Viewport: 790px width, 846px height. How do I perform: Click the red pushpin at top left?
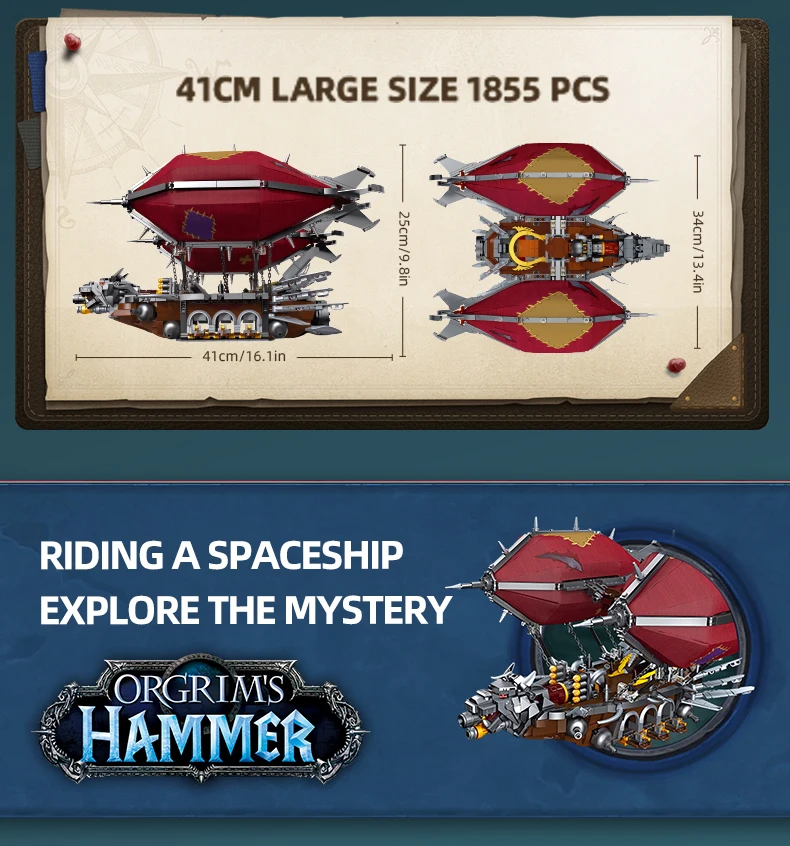click(x=72, y=42)
